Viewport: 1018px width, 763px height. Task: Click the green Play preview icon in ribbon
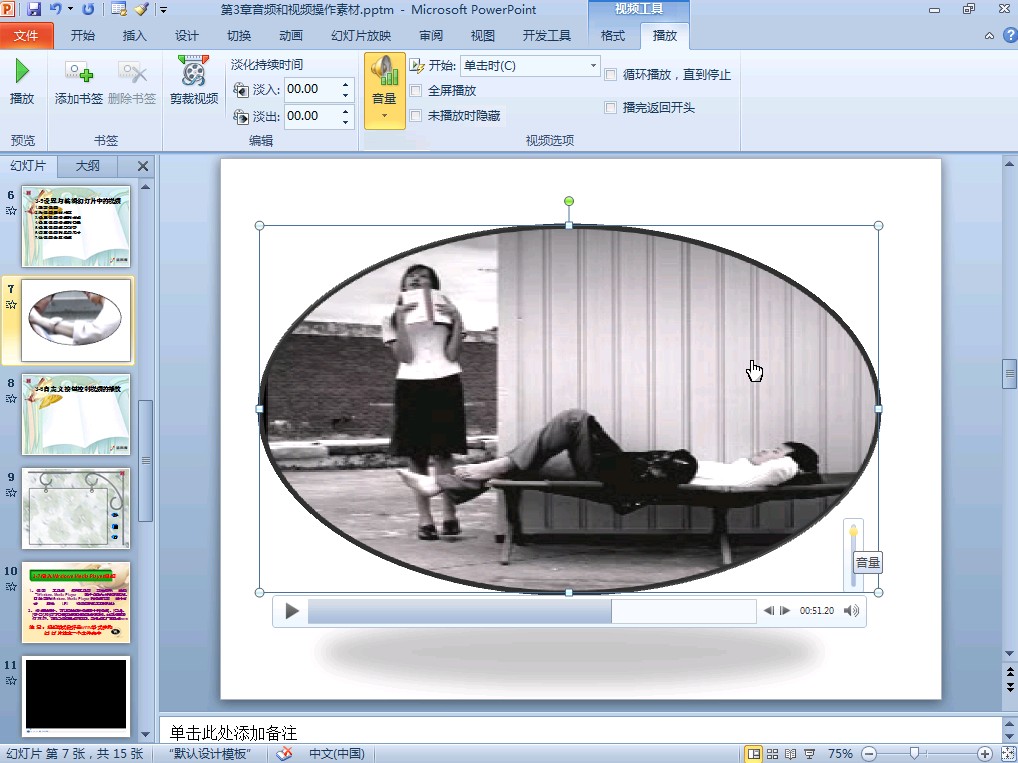(22, 72)
